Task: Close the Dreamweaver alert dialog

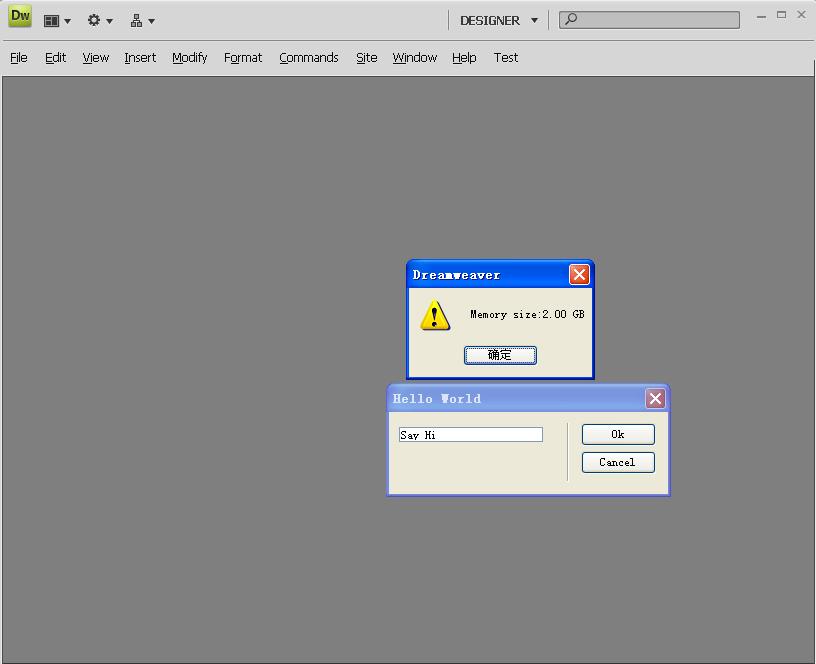Action: click(x=579, y=275)
